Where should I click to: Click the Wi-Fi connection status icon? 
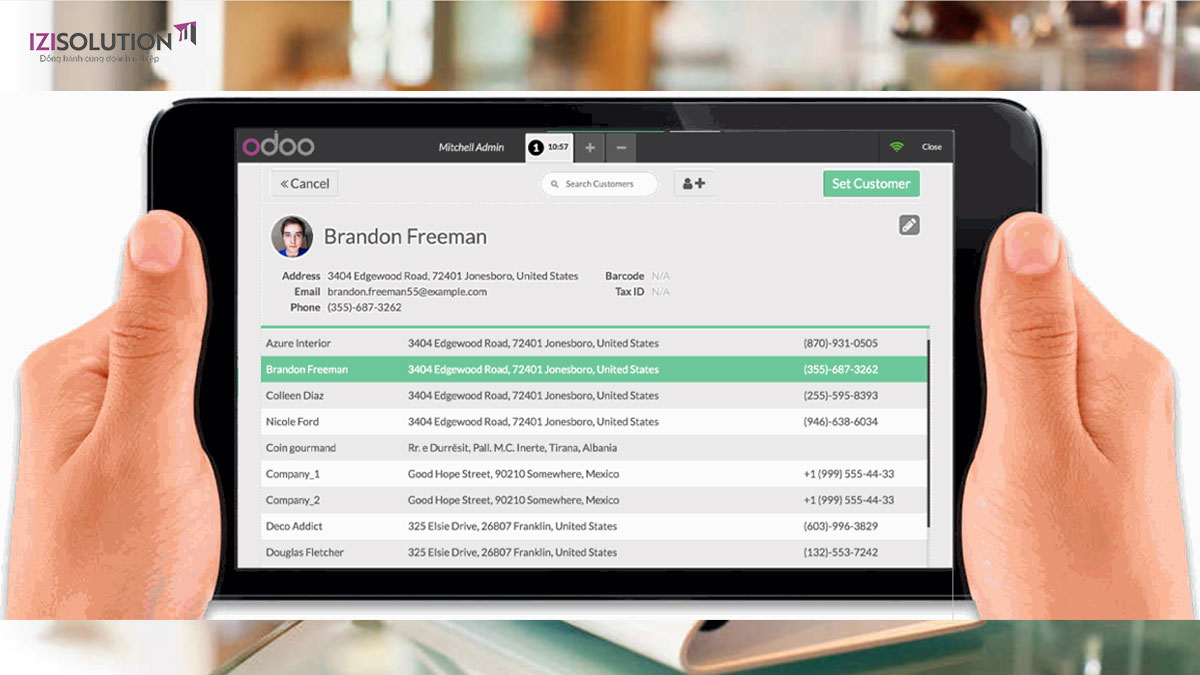tap(896, 147)
